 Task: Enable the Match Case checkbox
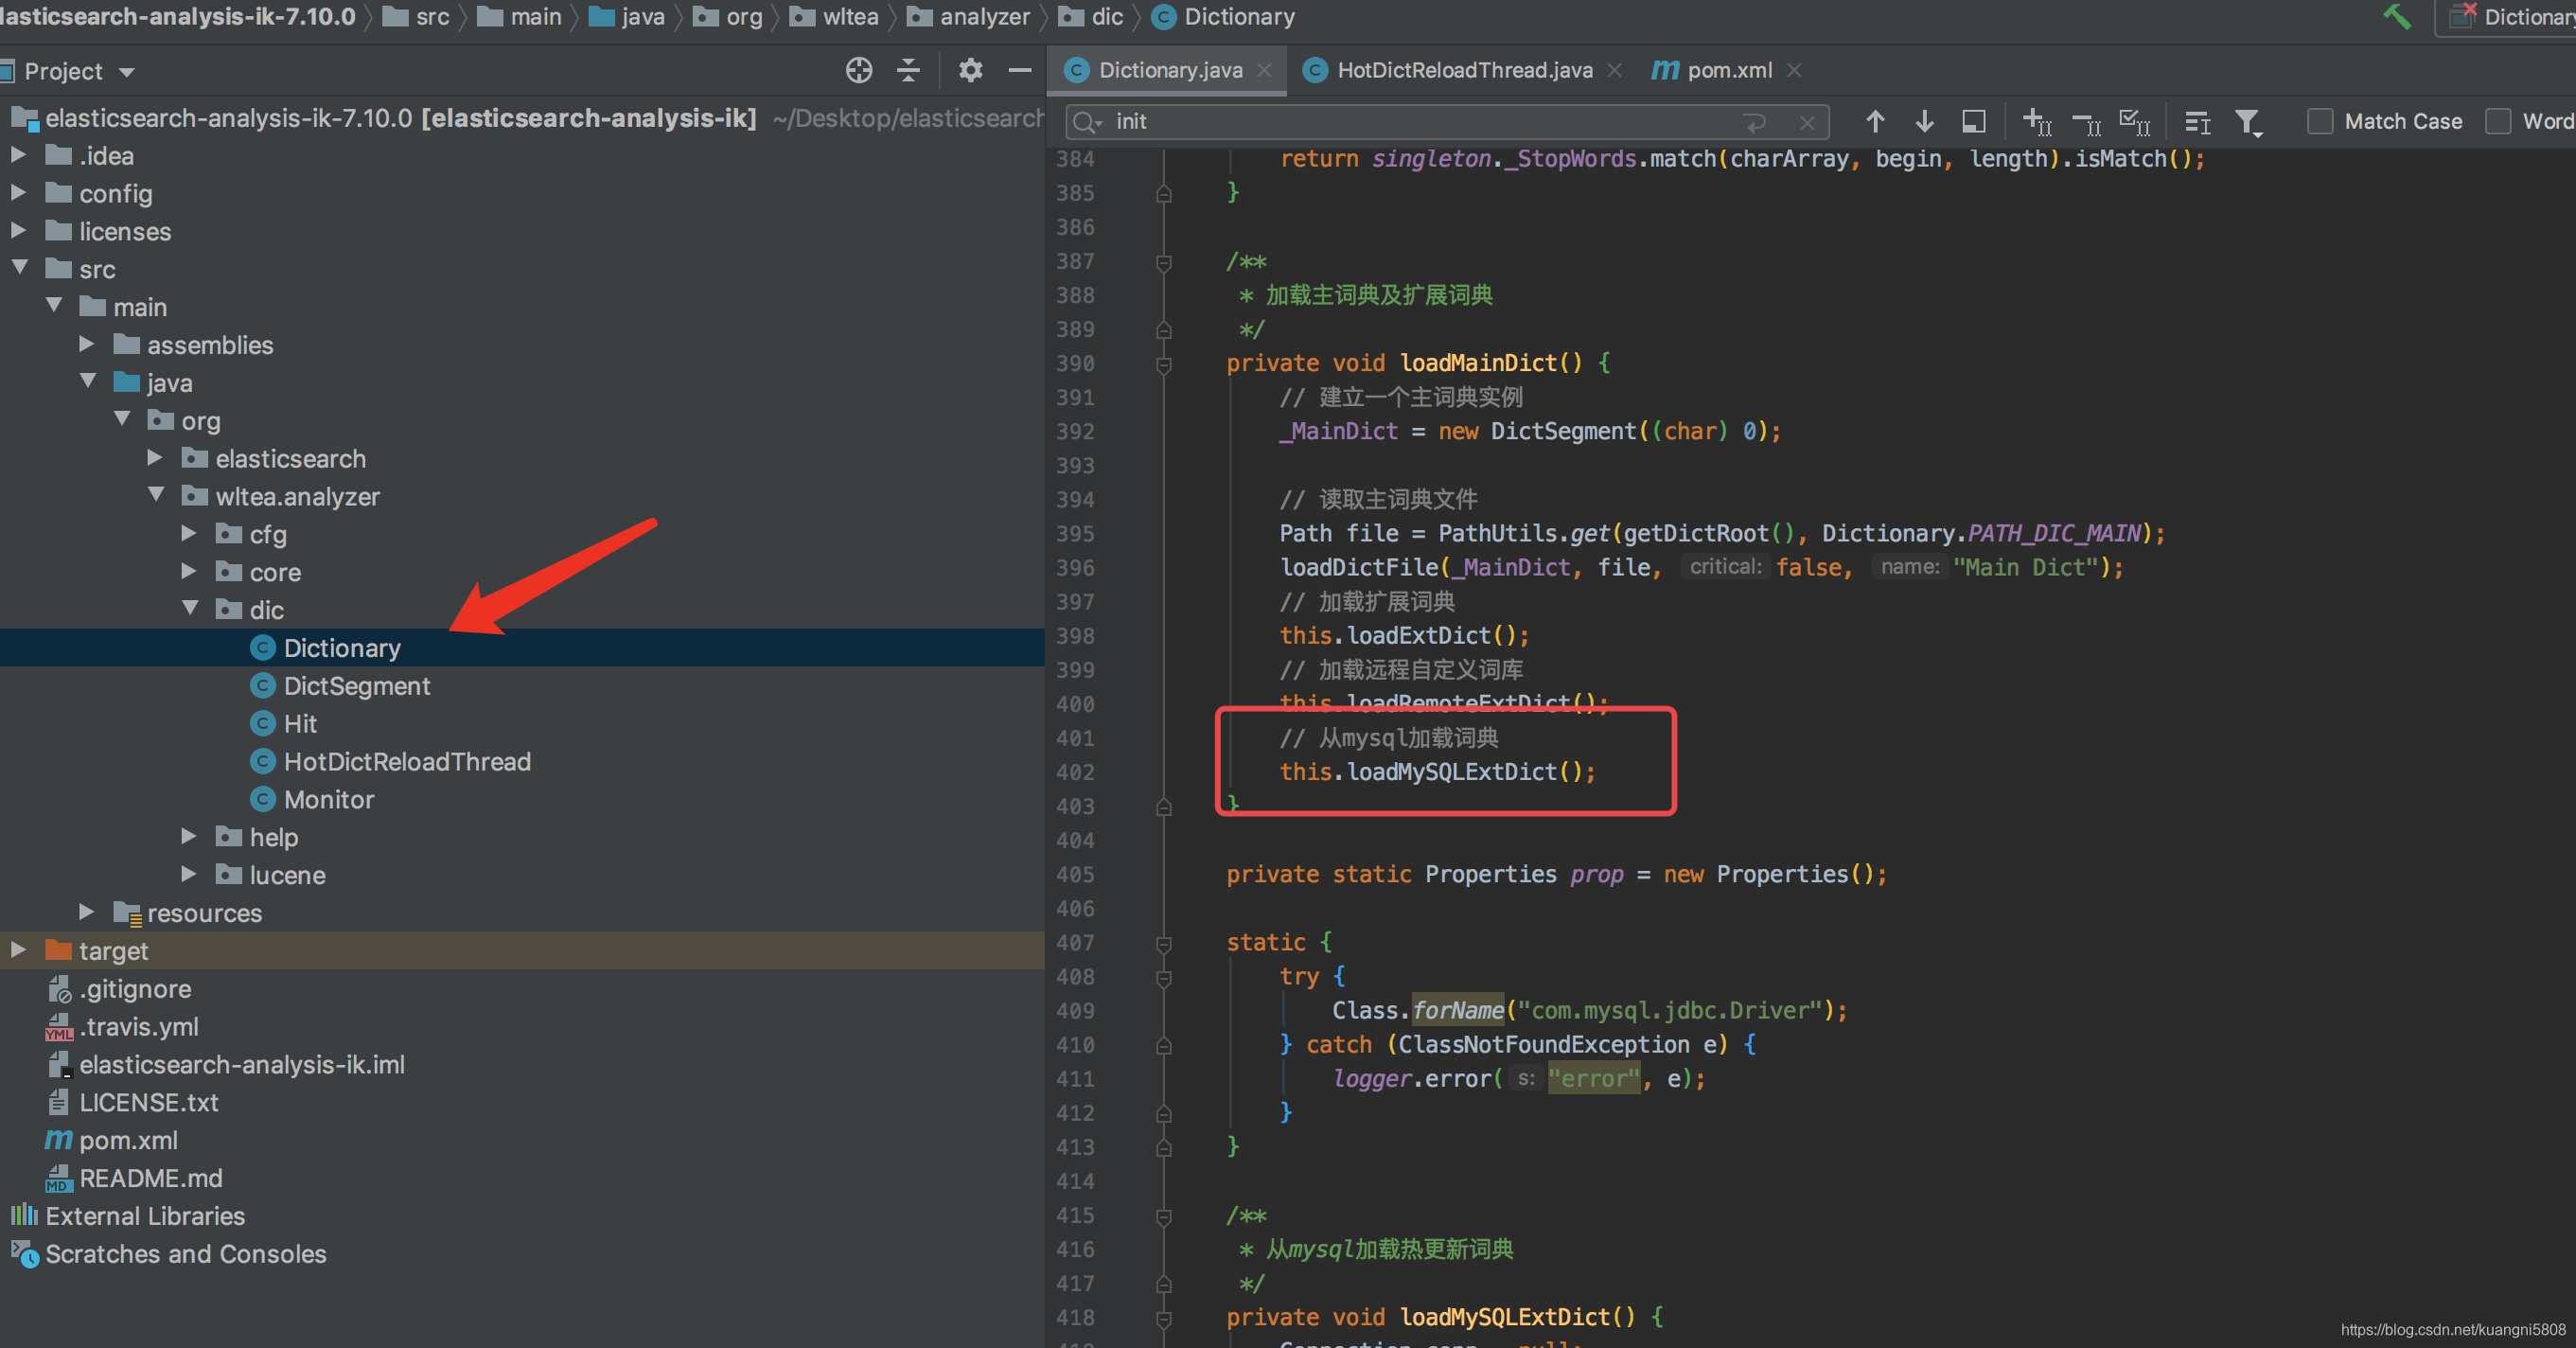2321,121
